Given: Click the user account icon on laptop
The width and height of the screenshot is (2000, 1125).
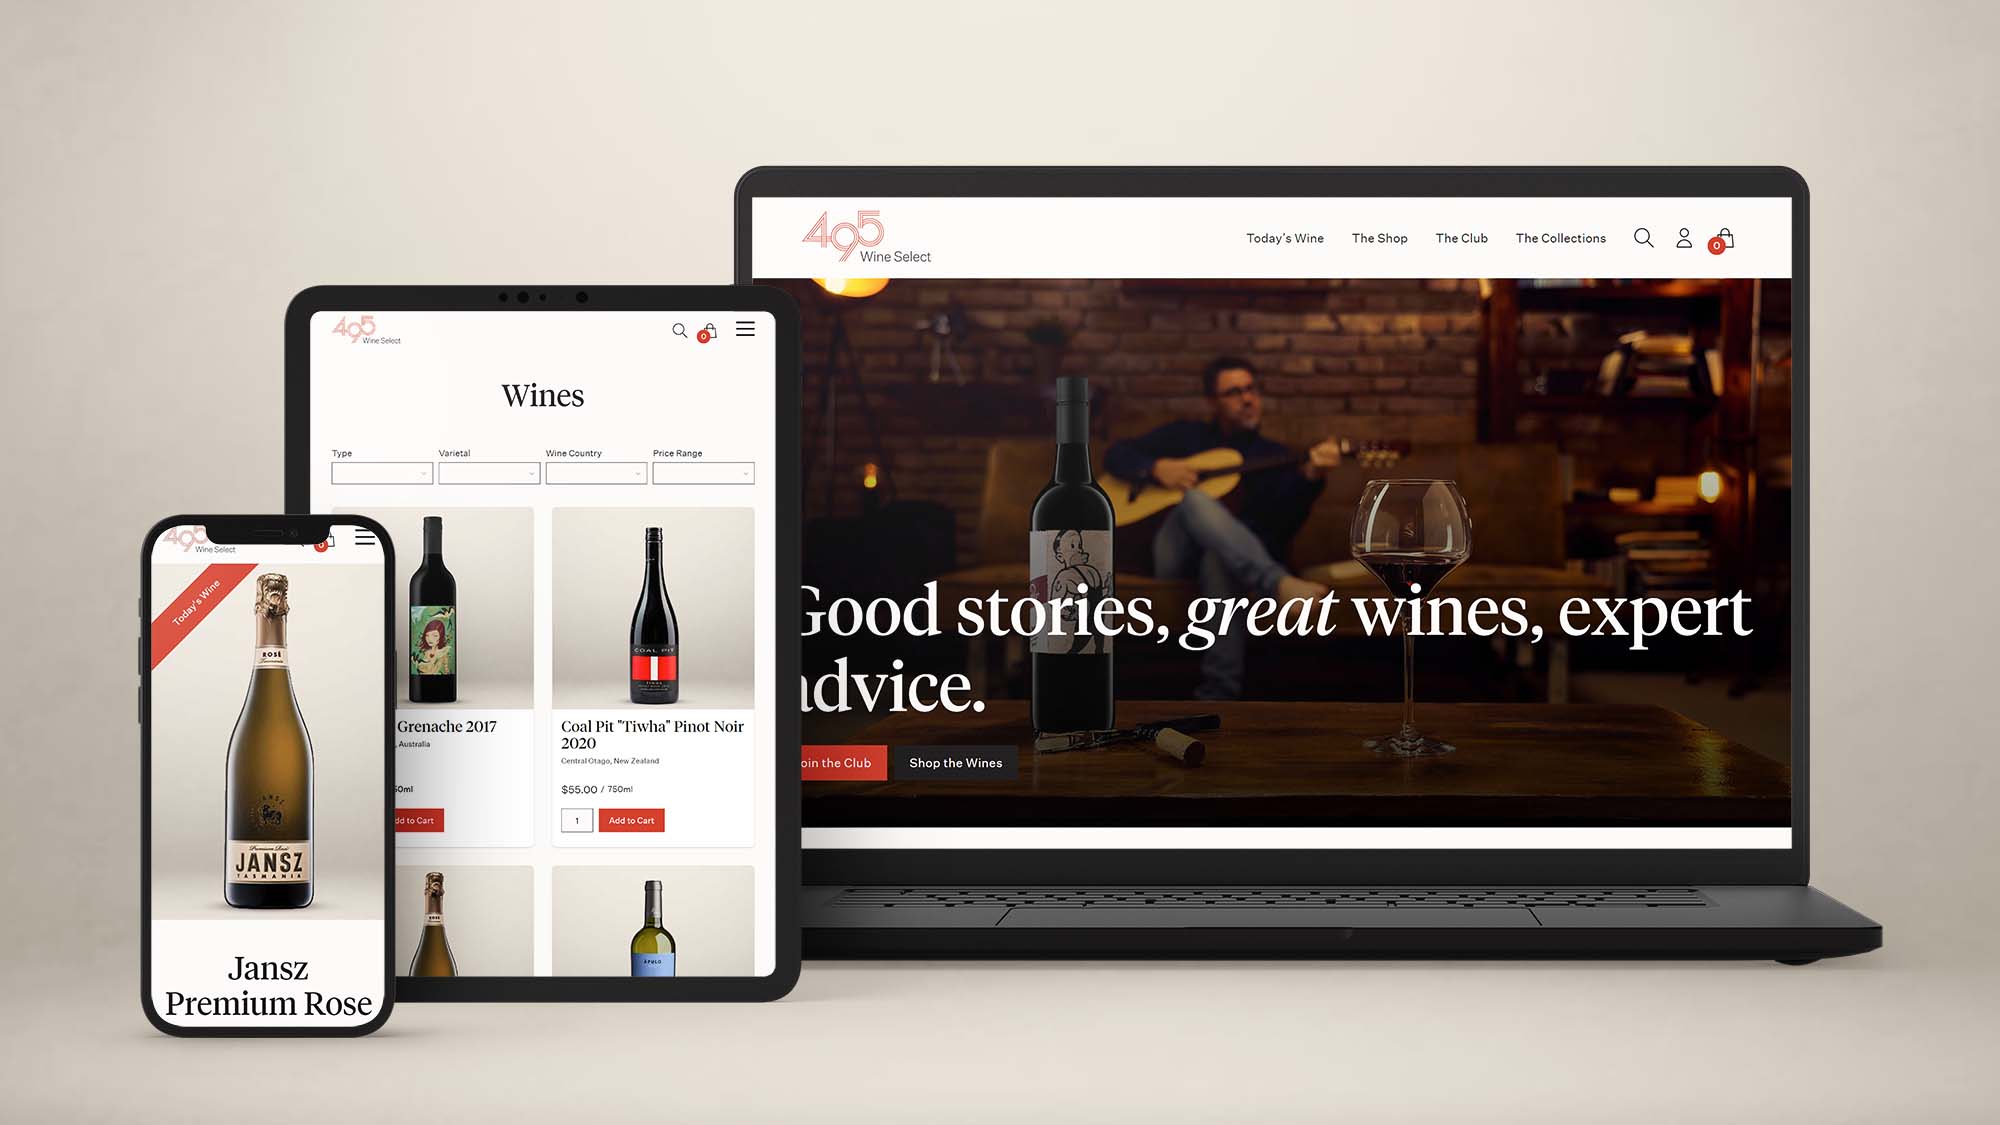Looking at the screenshot, I should 1683,238.
